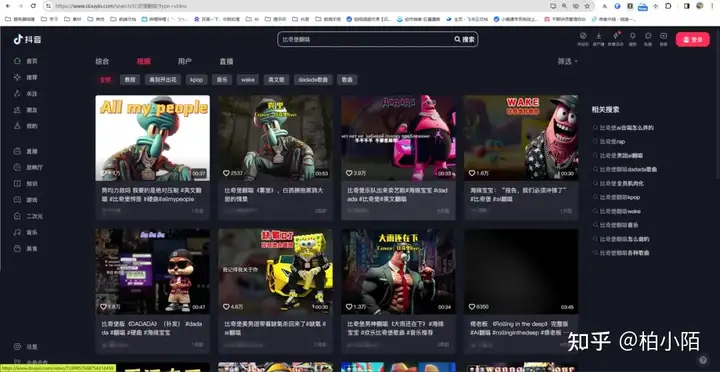
Task: Open 游戏 games in the sidebar
Action: tap(26, 200)
